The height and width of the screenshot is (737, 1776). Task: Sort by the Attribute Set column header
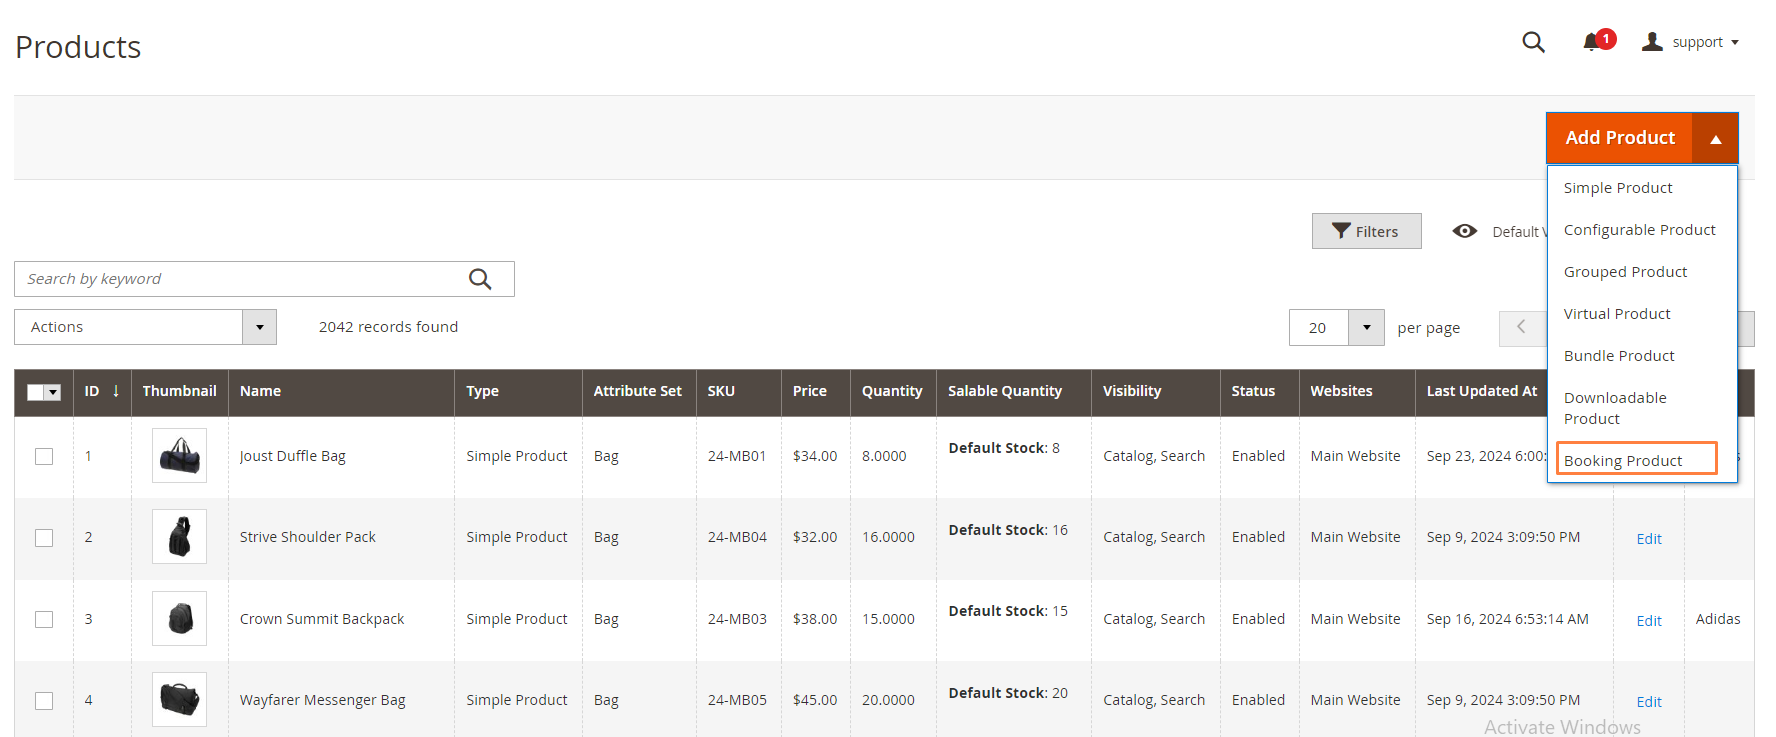639,391
